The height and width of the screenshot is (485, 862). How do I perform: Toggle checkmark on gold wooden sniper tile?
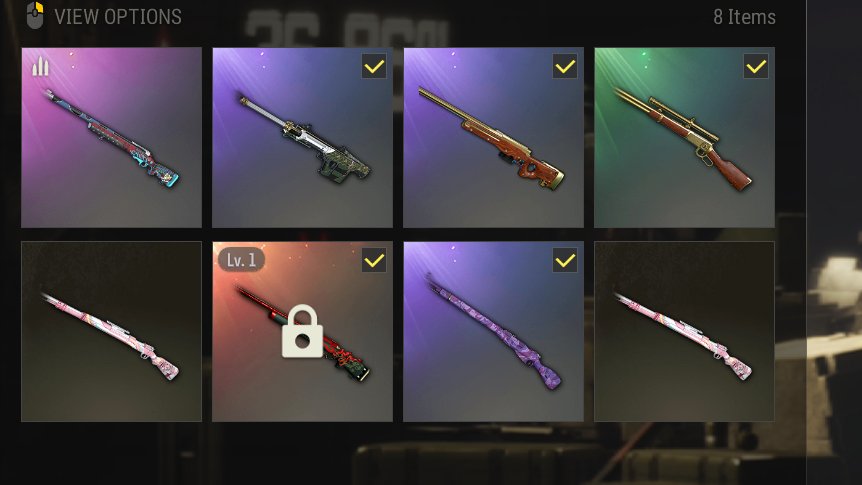coord(565,66)
